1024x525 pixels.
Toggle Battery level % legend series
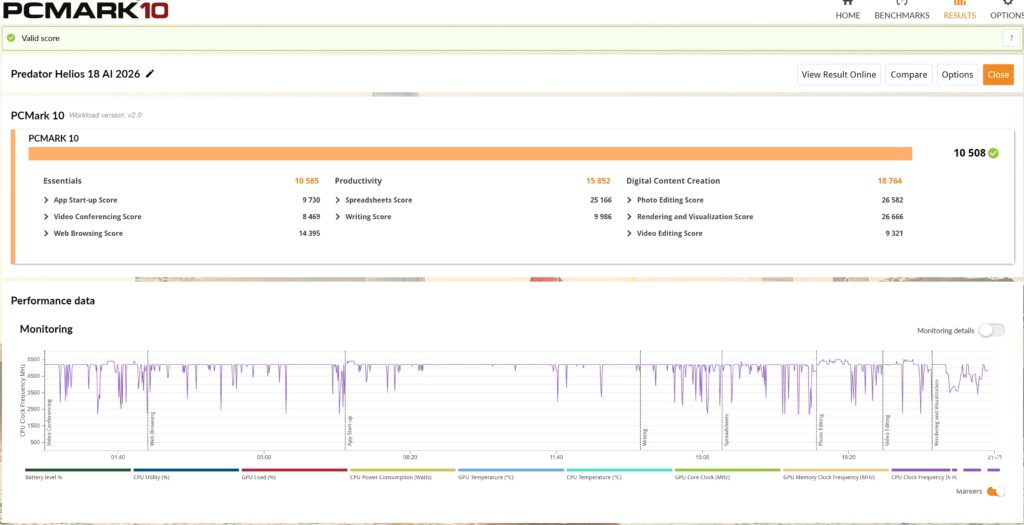(x=78, y=473)
